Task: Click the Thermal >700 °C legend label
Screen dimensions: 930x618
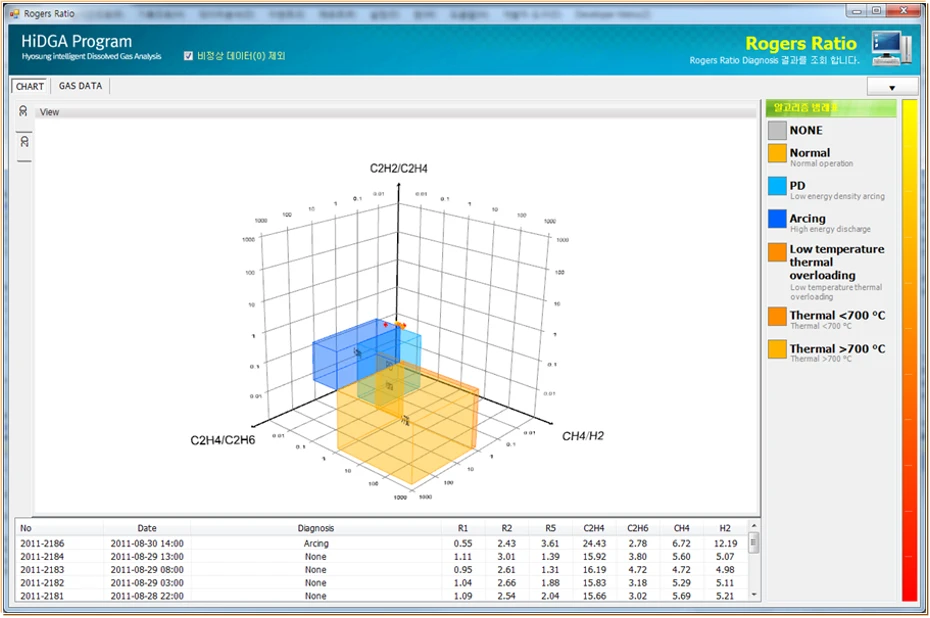Action: coord(837,349)
